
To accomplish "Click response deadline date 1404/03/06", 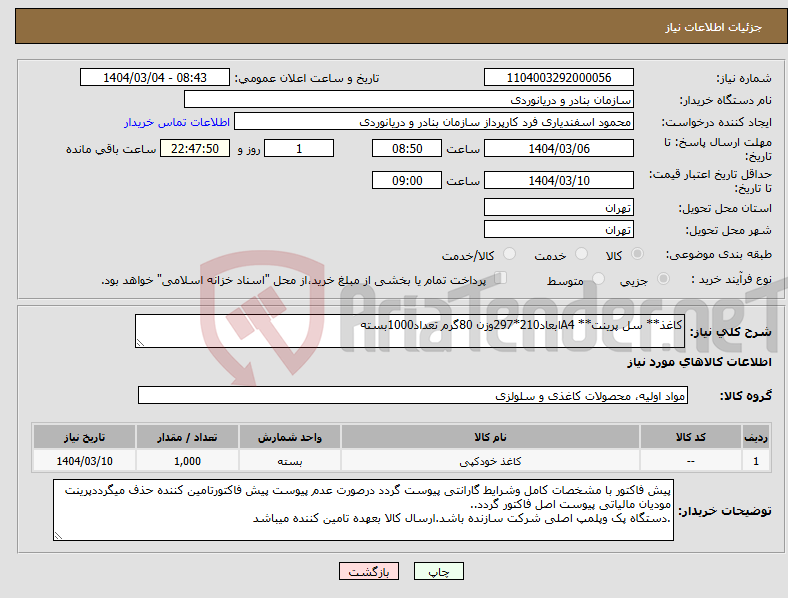I will (x=559, y=148).
